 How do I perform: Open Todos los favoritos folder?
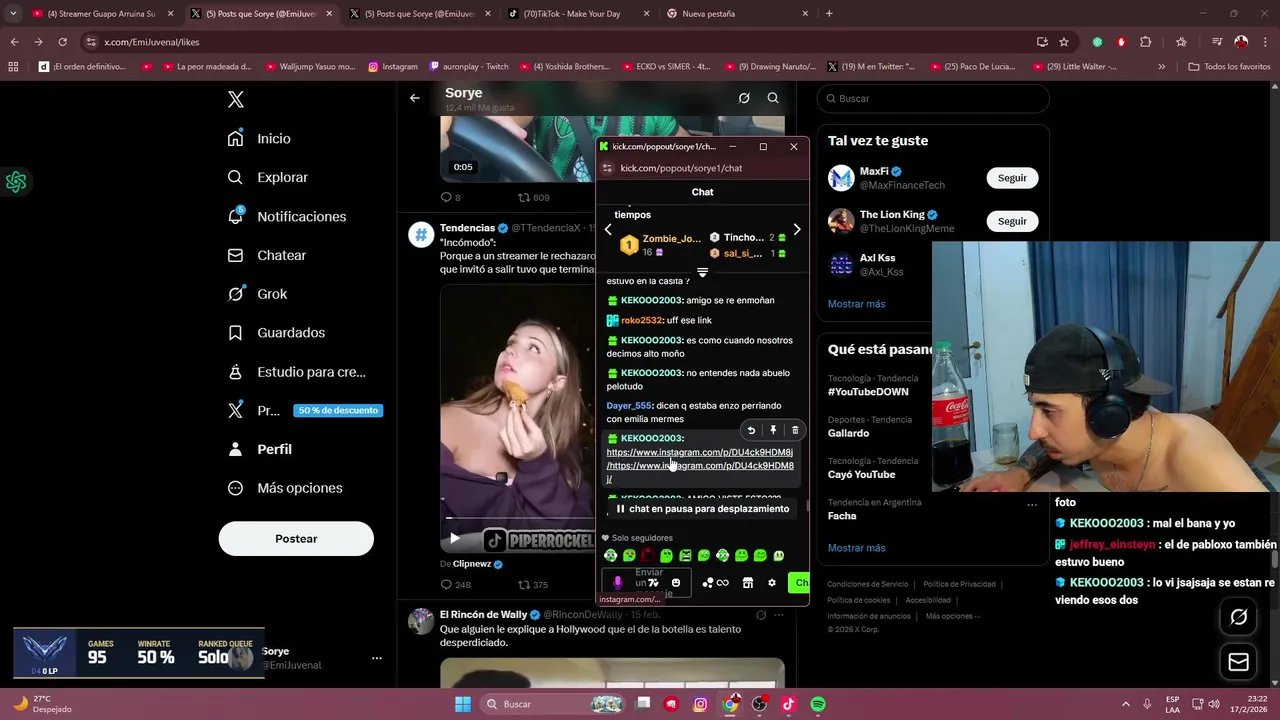tap(1229, 67)
